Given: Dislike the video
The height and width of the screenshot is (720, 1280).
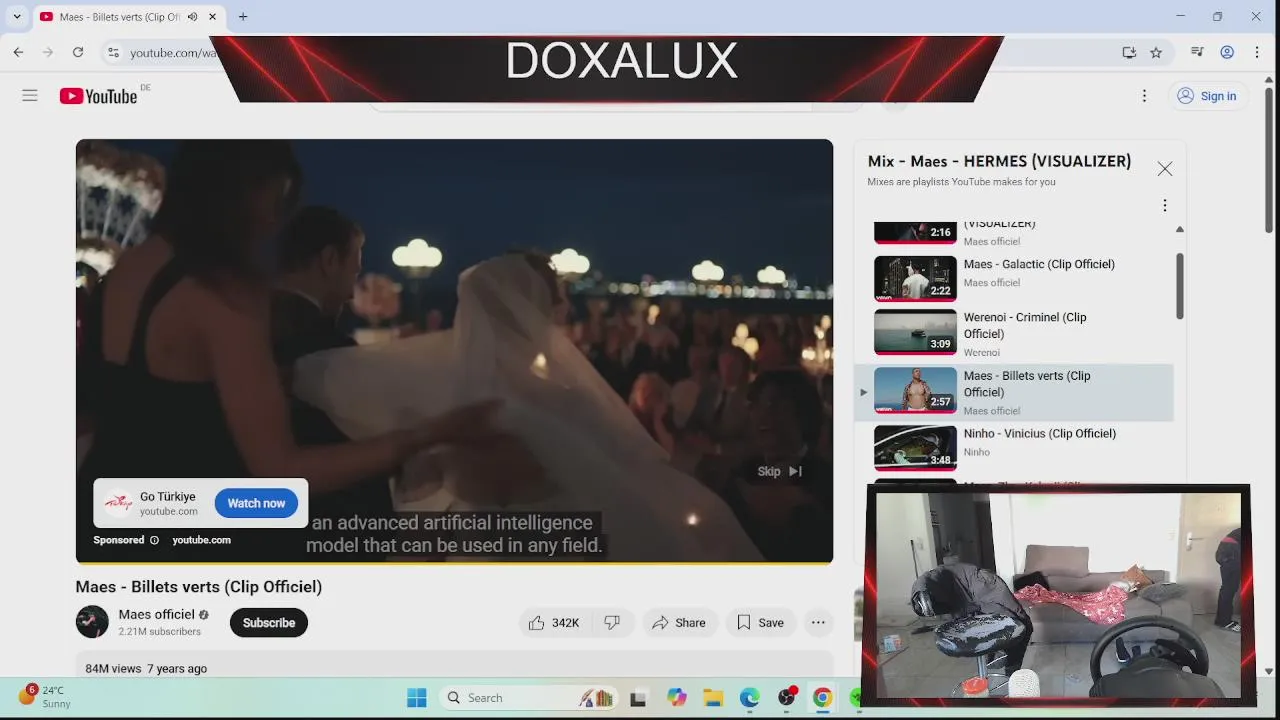Looking at the screenshot, I should [613, 622].
